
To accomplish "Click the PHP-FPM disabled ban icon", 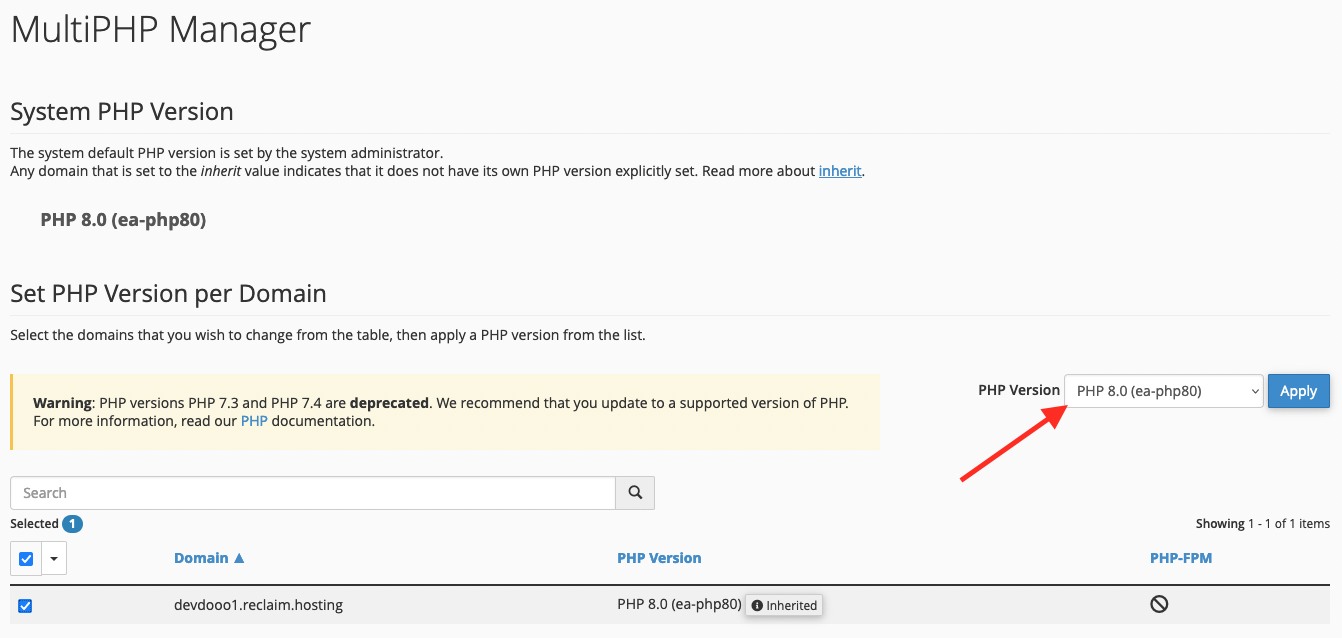I will (1159, 604).
